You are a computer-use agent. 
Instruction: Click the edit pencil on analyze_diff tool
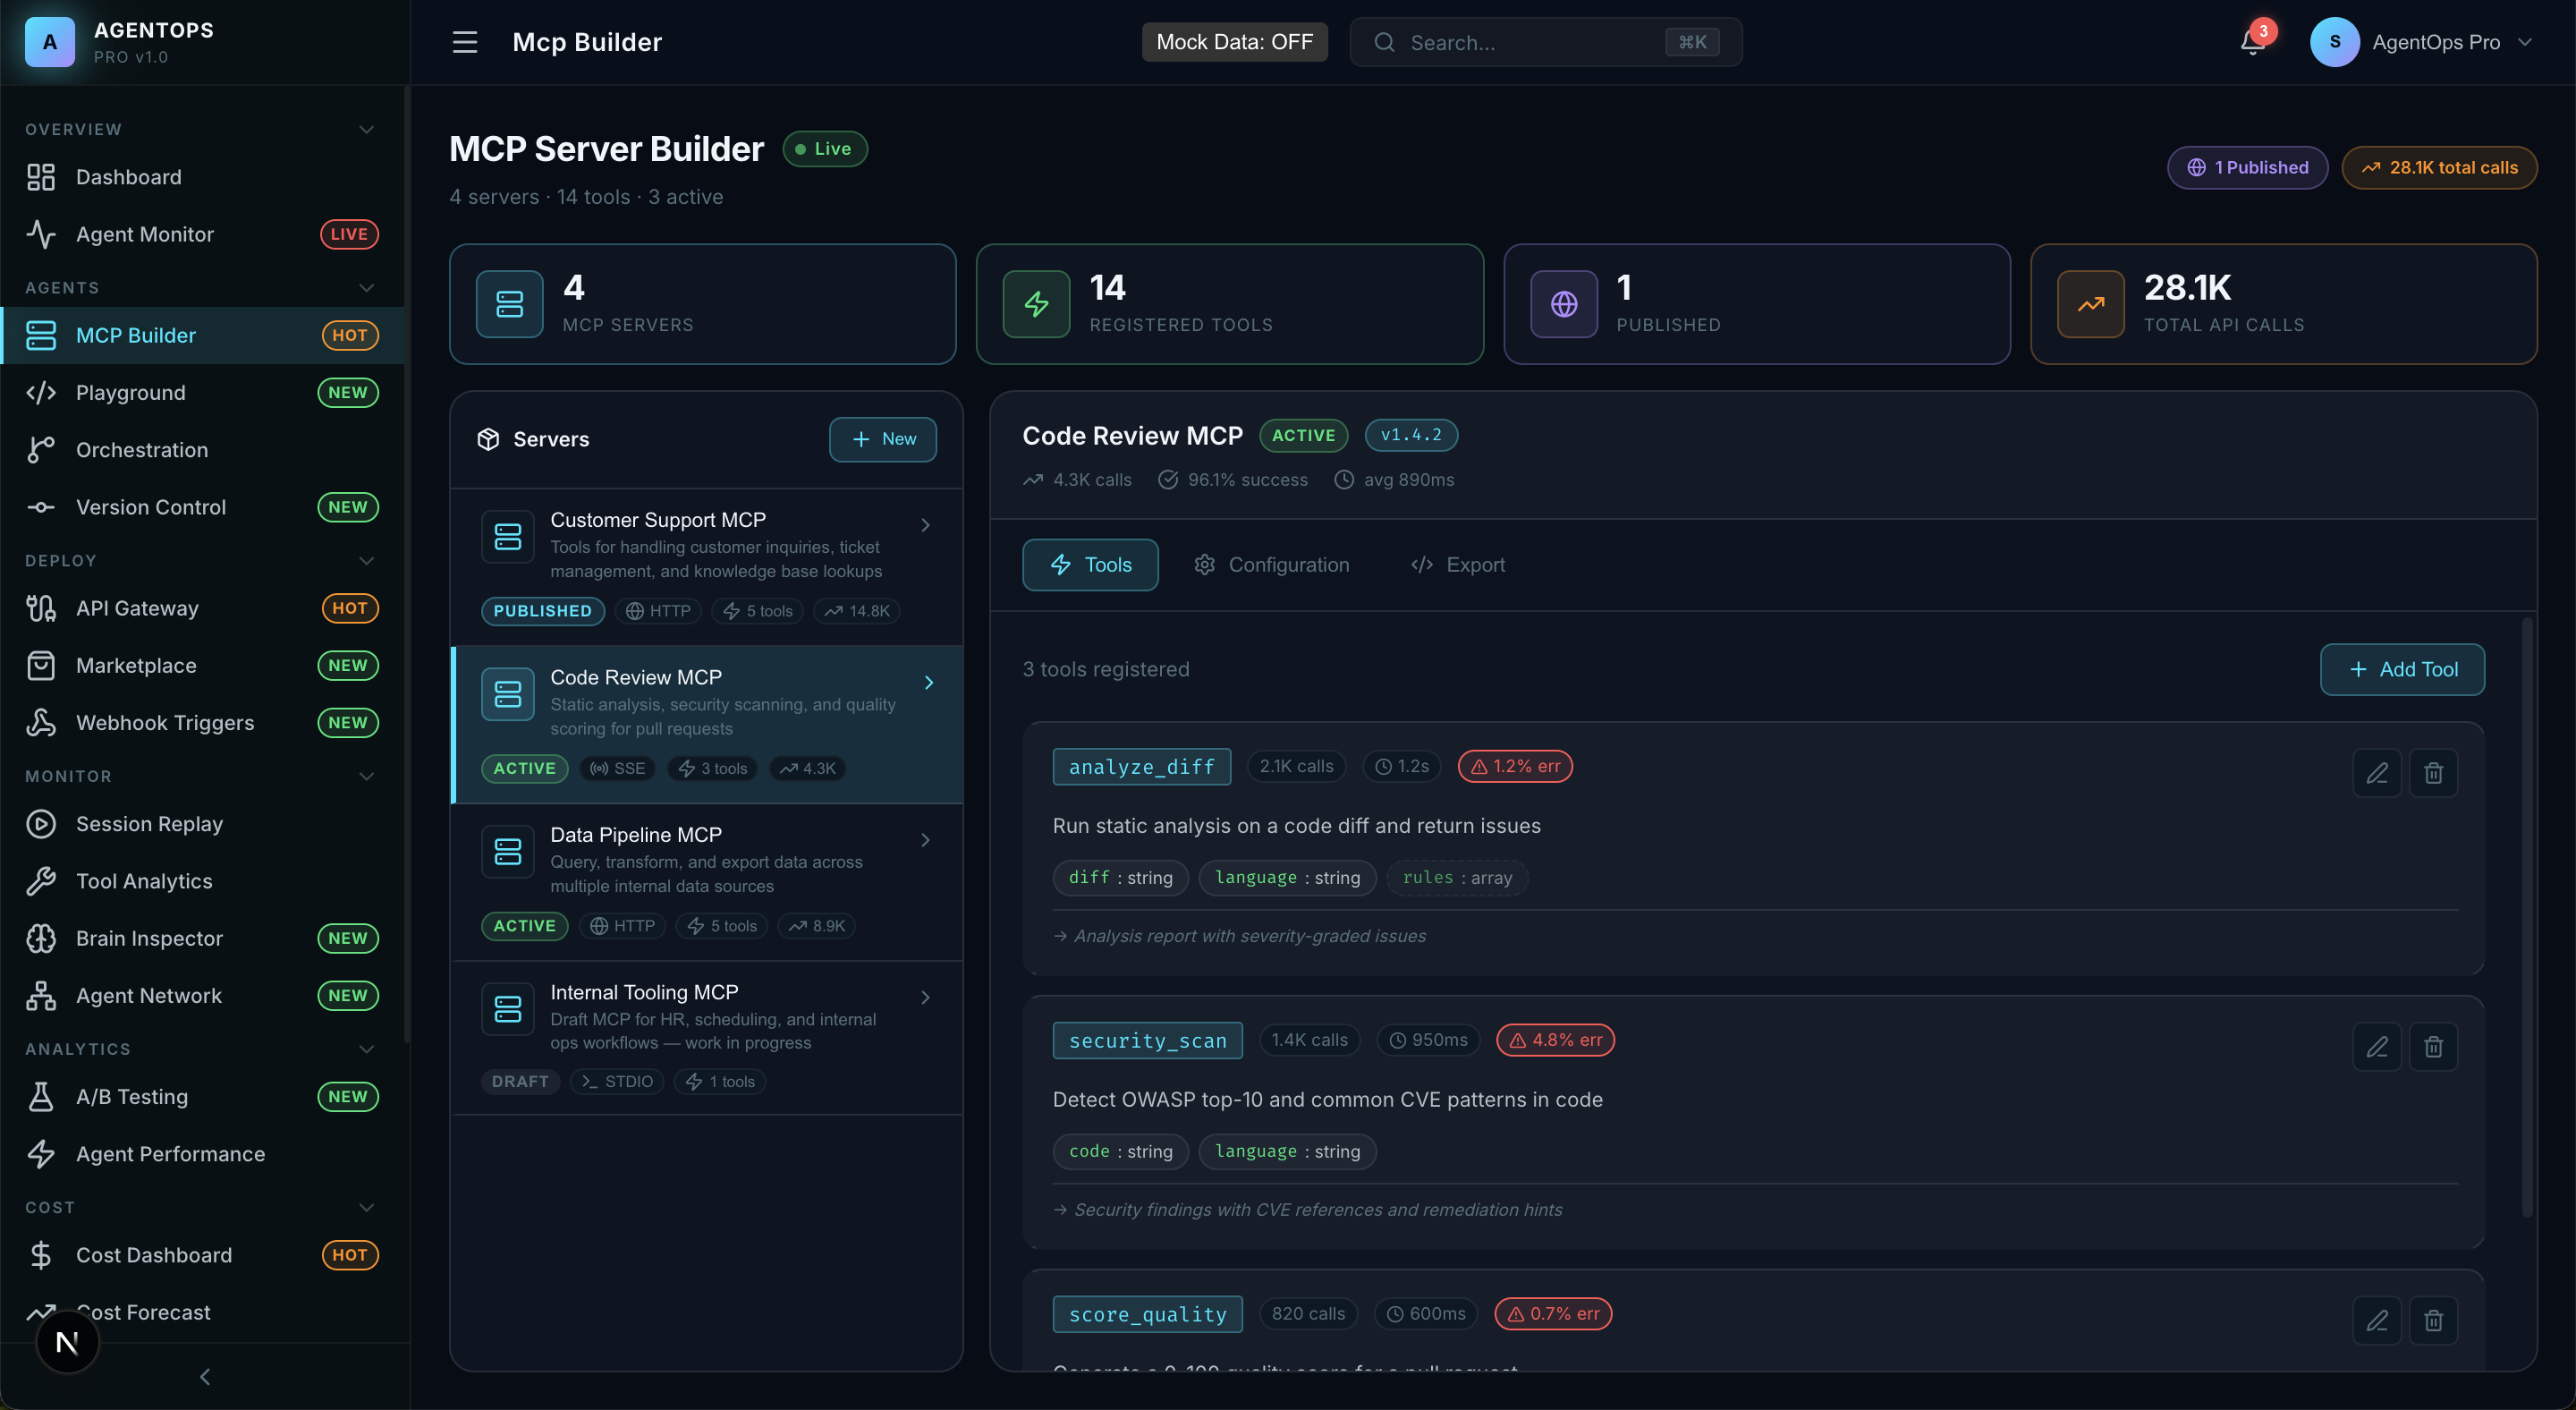point(2378,772)
